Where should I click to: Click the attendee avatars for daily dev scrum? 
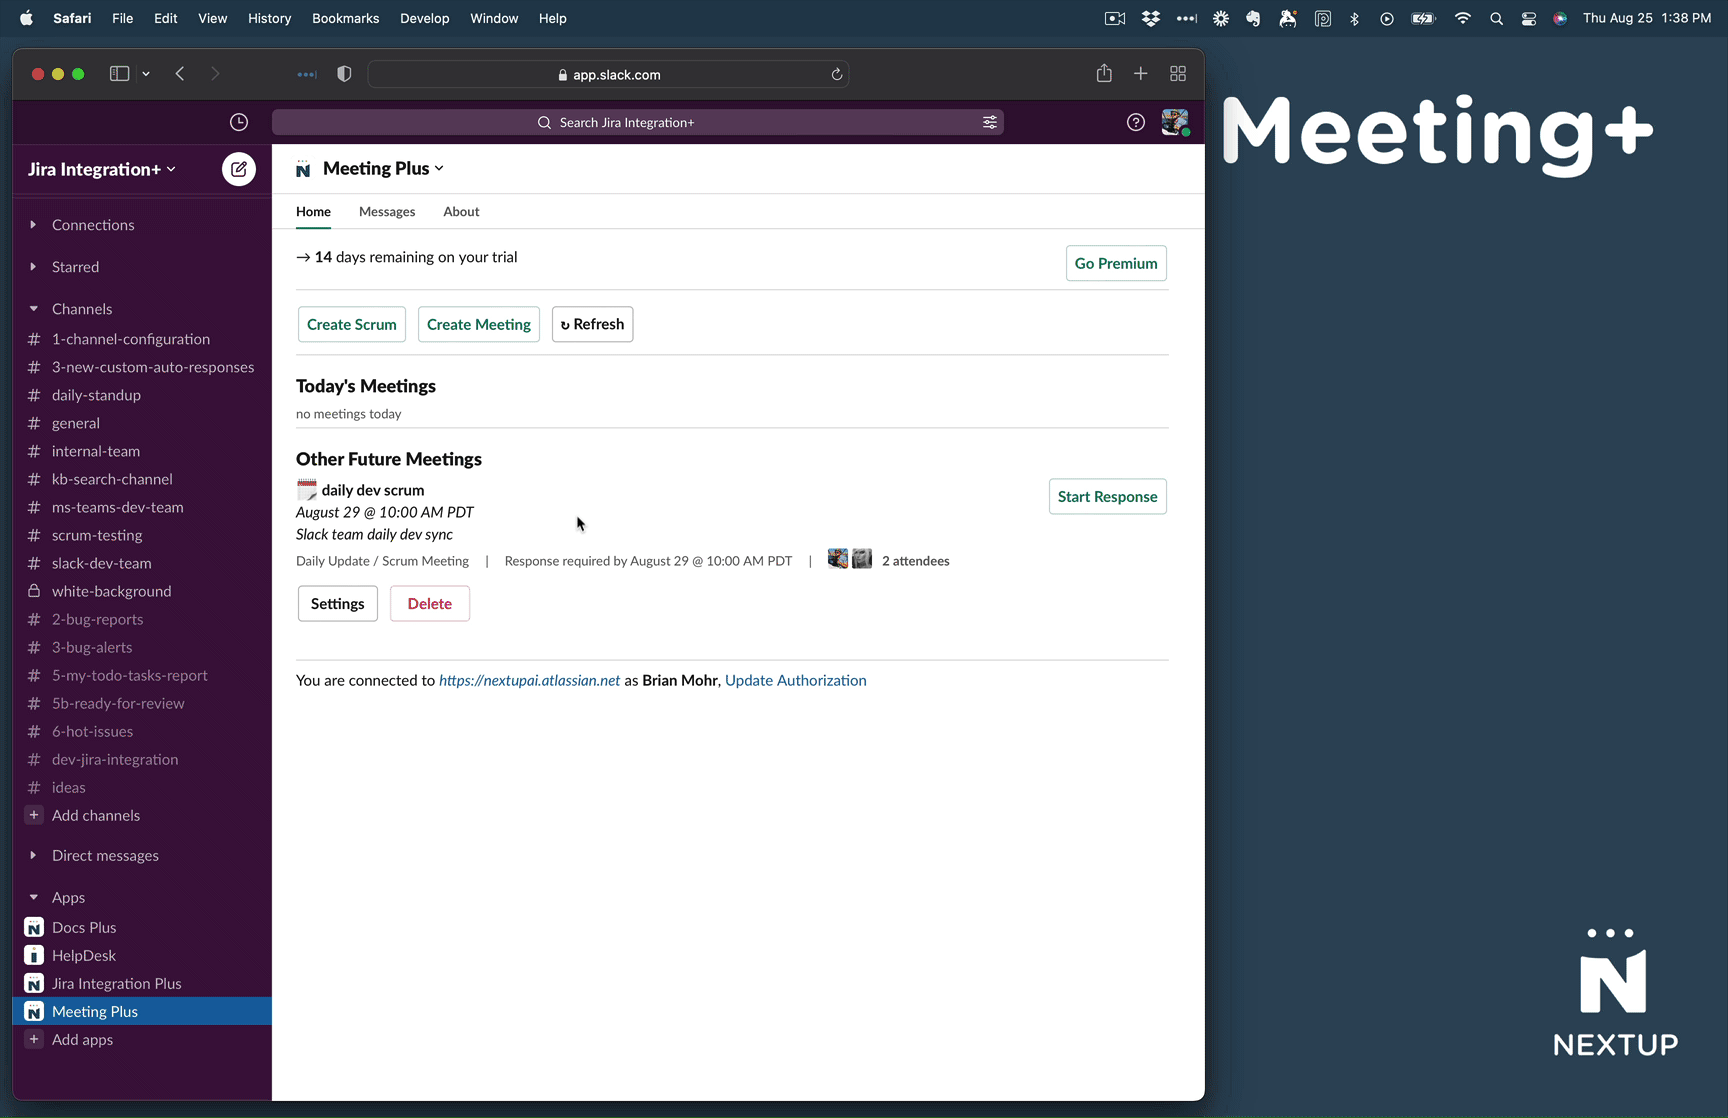(850, 559)
